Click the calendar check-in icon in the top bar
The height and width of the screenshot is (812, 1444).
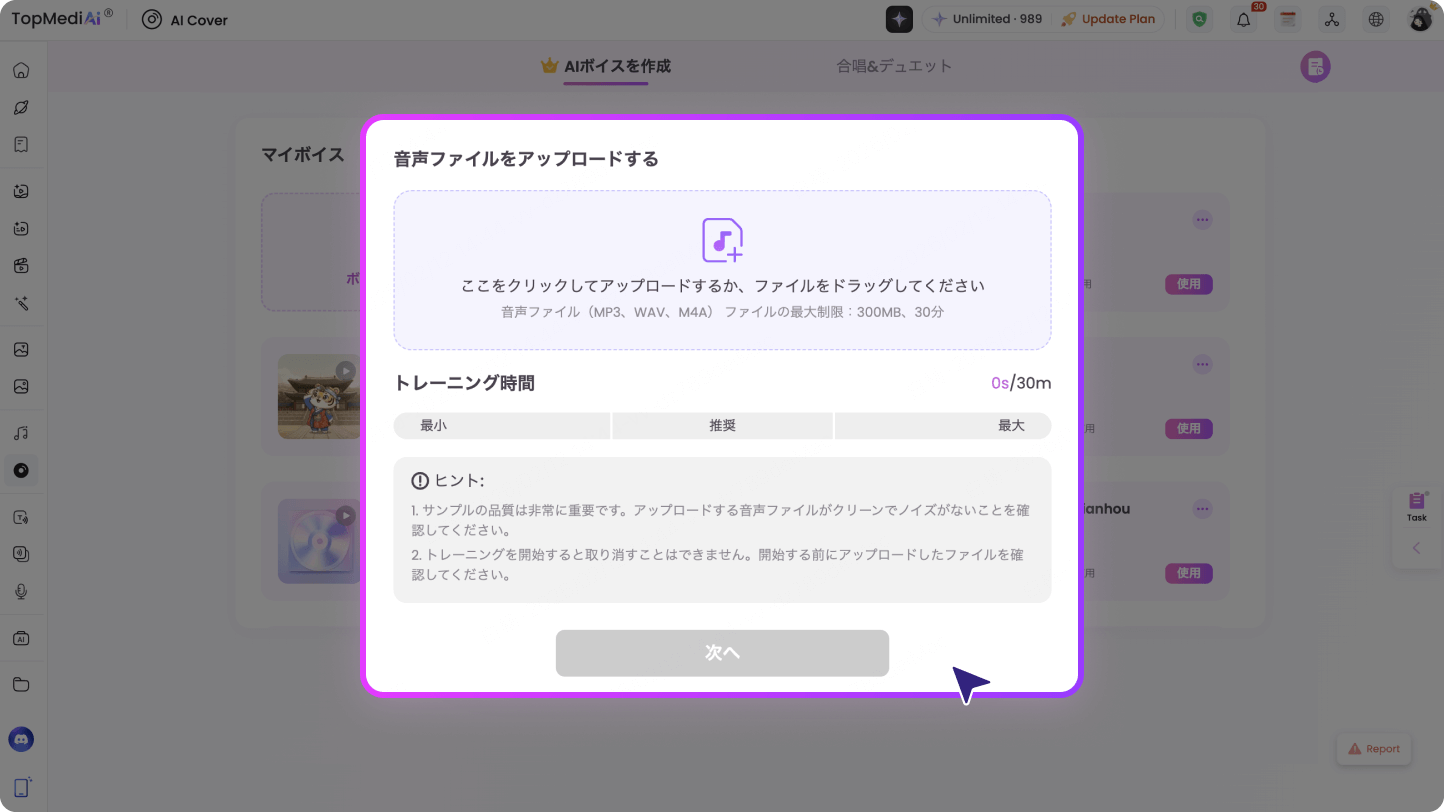click(1287, 19)
